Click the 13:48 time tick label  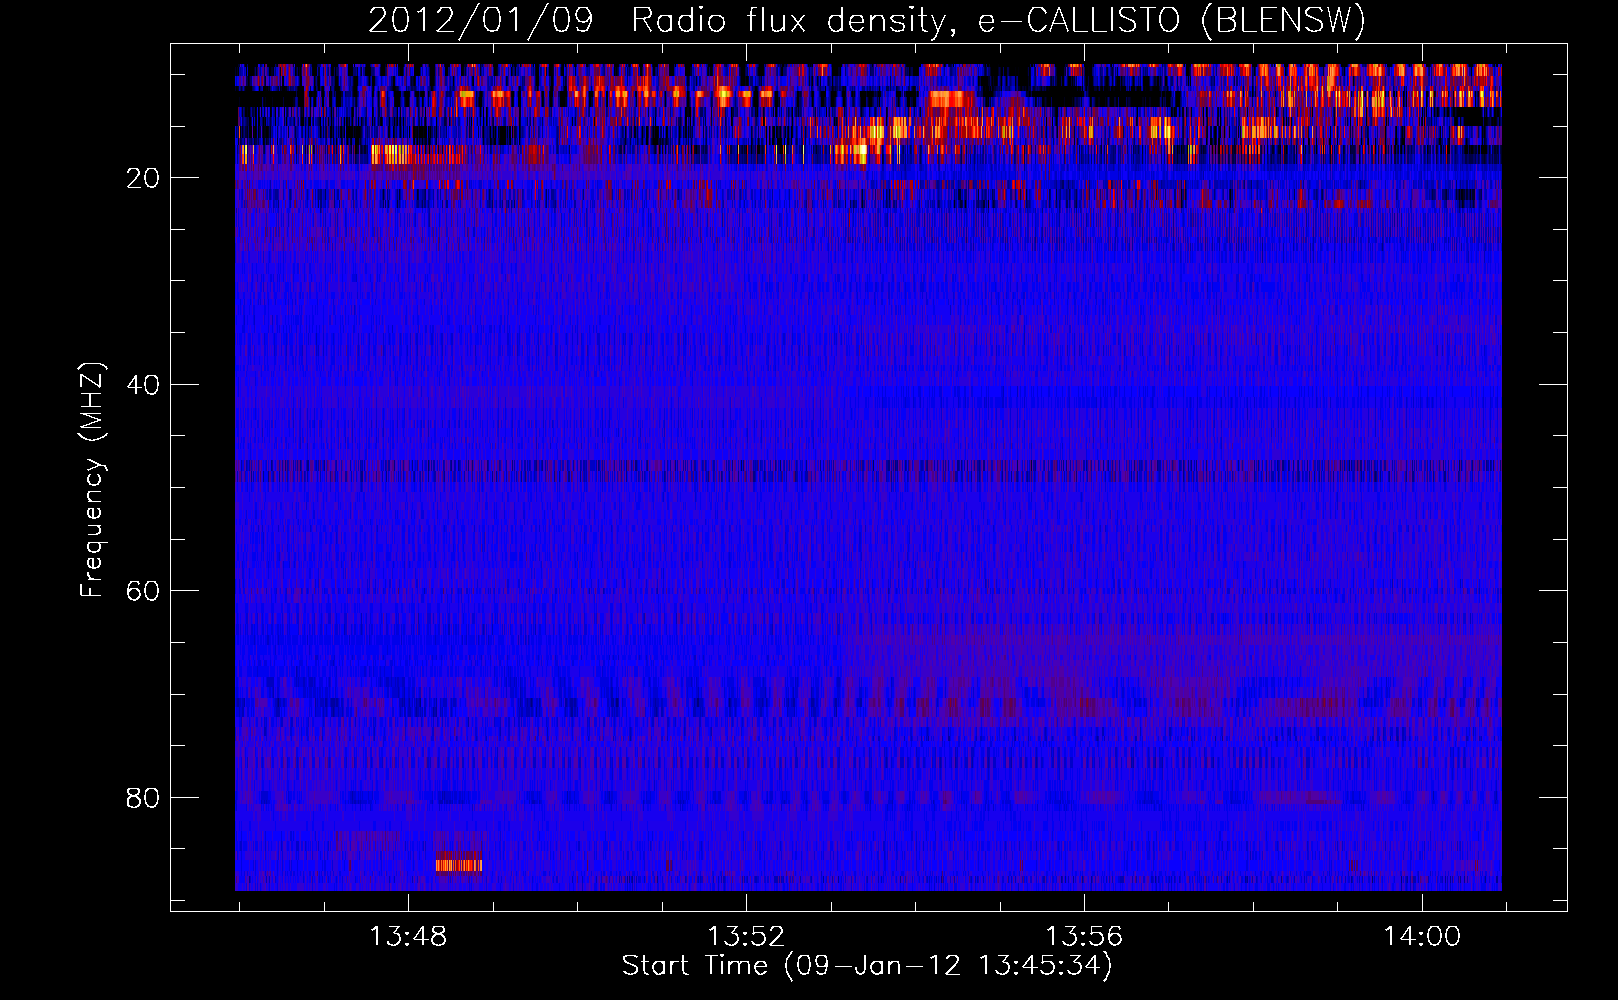tap(408, 937)
